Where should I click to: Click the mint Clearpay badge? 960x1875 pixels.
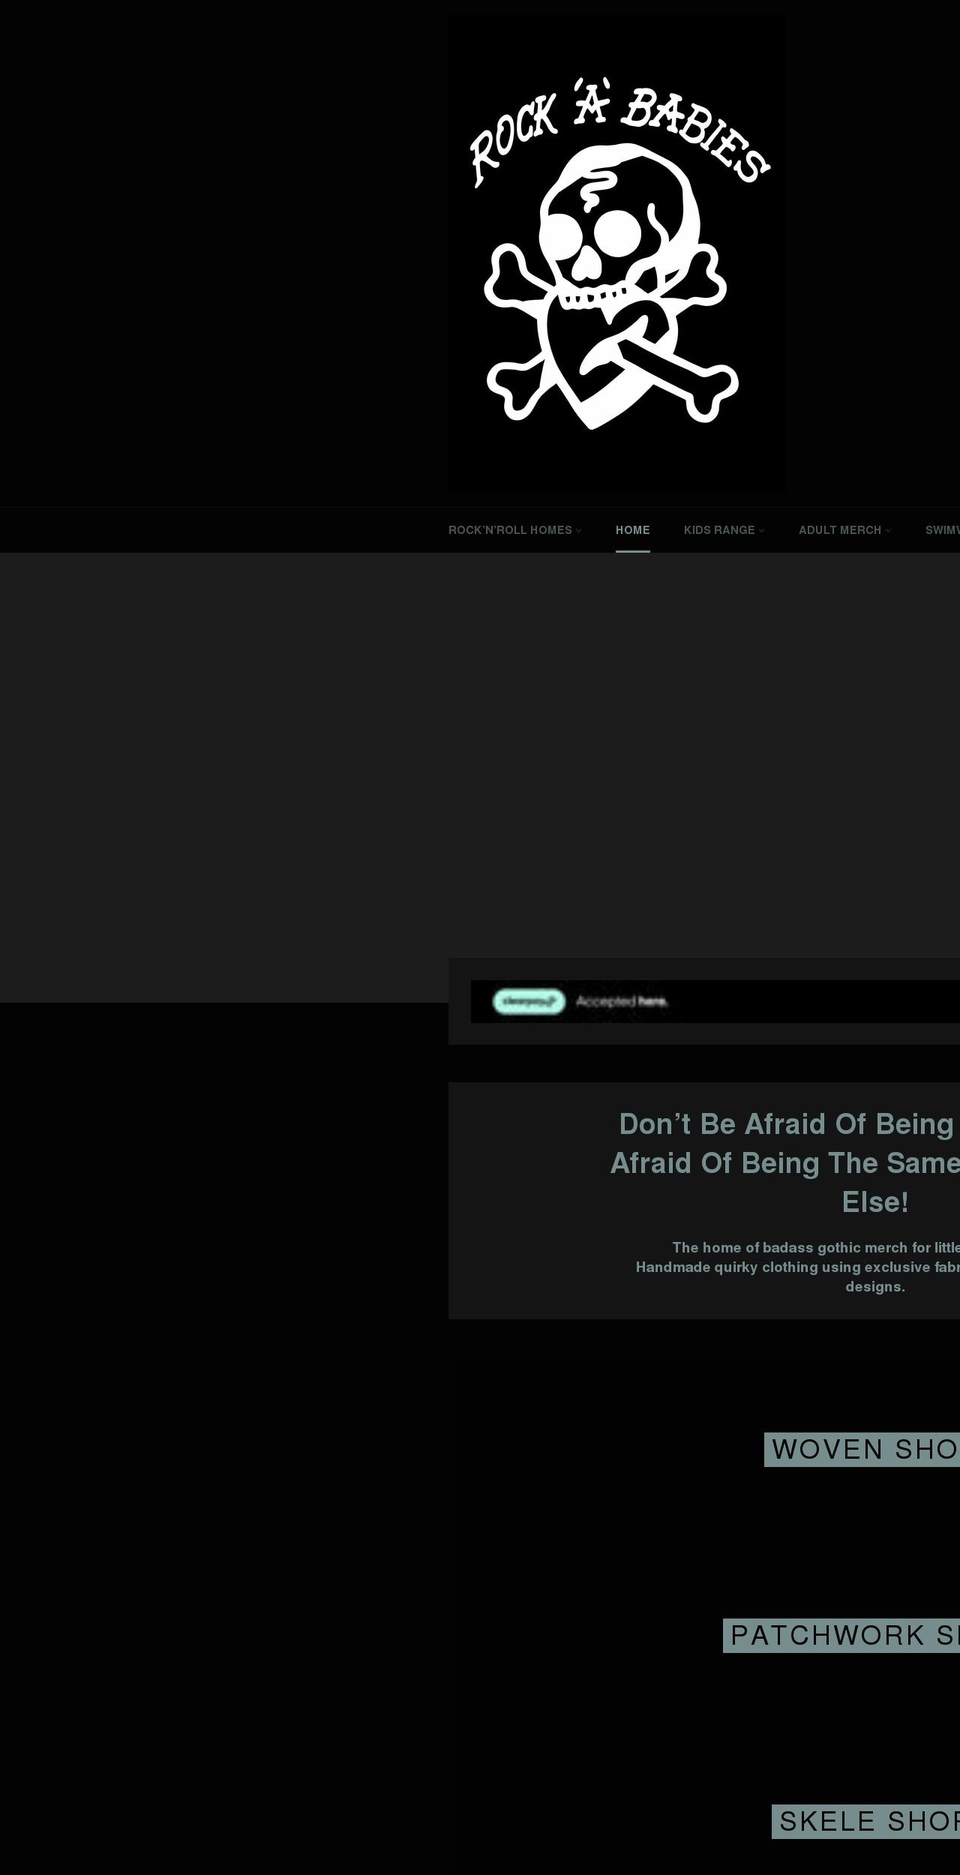tap(529, 1001)
